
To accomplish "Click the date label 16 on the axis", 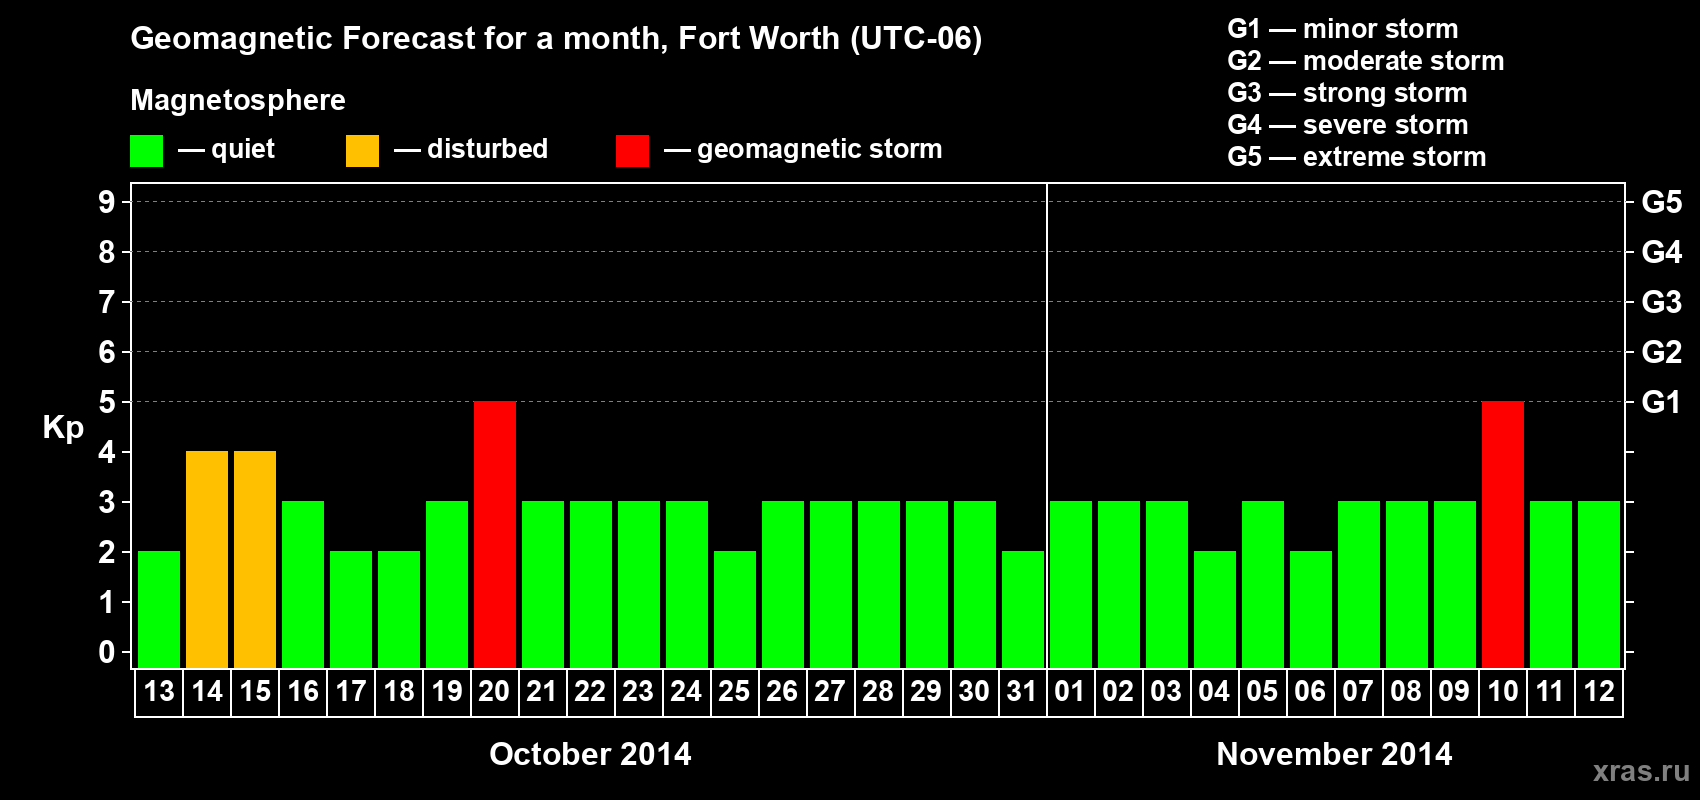I will (x=303, y=691).
